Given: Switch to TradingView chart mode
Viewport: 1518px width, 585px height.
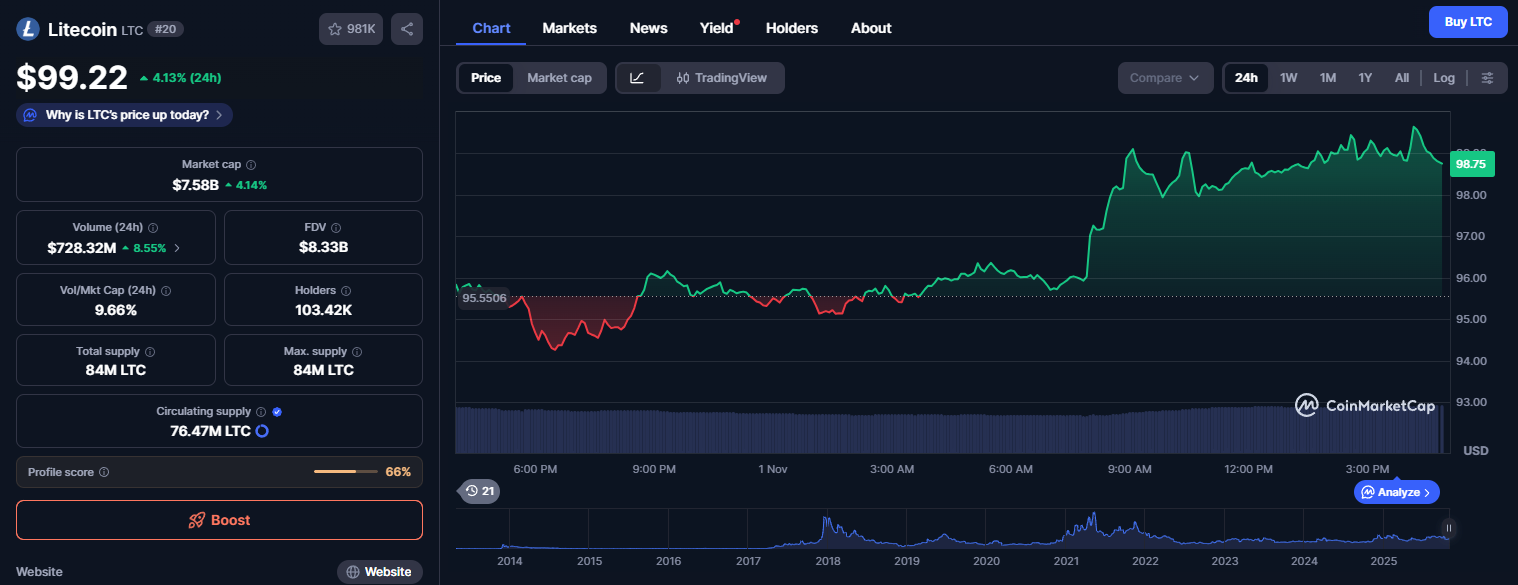Looking at the screenshot, I should (x=721, y=78).
